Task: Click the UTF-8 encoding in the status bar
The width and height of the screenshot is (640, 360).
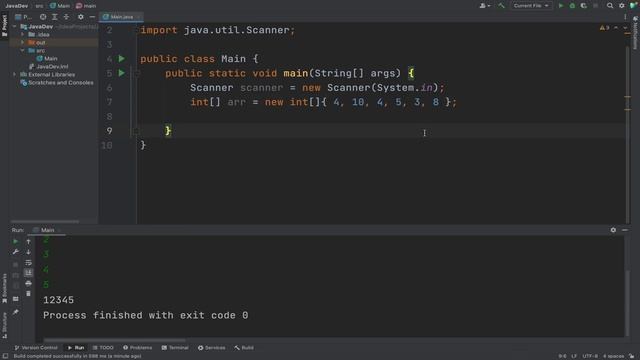Action: [x=590, y=356]
